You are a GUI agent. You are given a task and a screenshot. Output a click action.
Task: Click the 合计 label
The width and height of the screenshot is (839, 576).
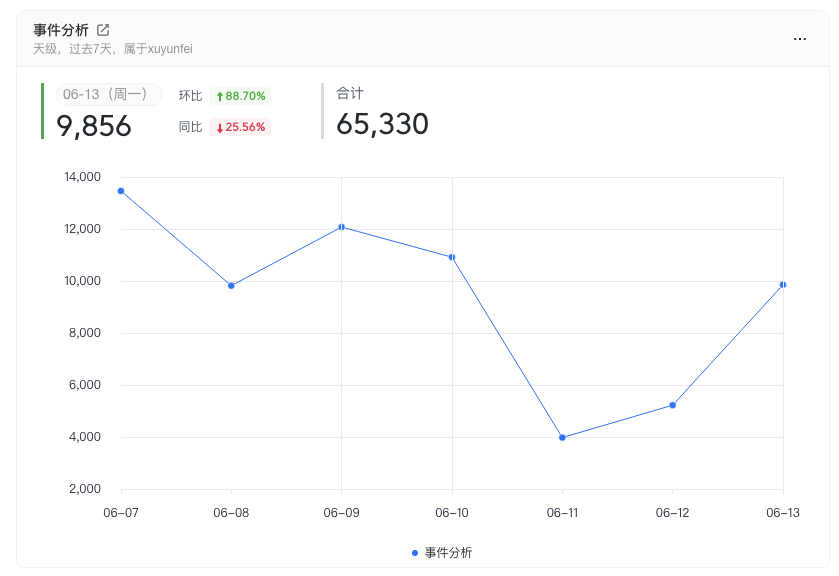[x=350, y=93]
